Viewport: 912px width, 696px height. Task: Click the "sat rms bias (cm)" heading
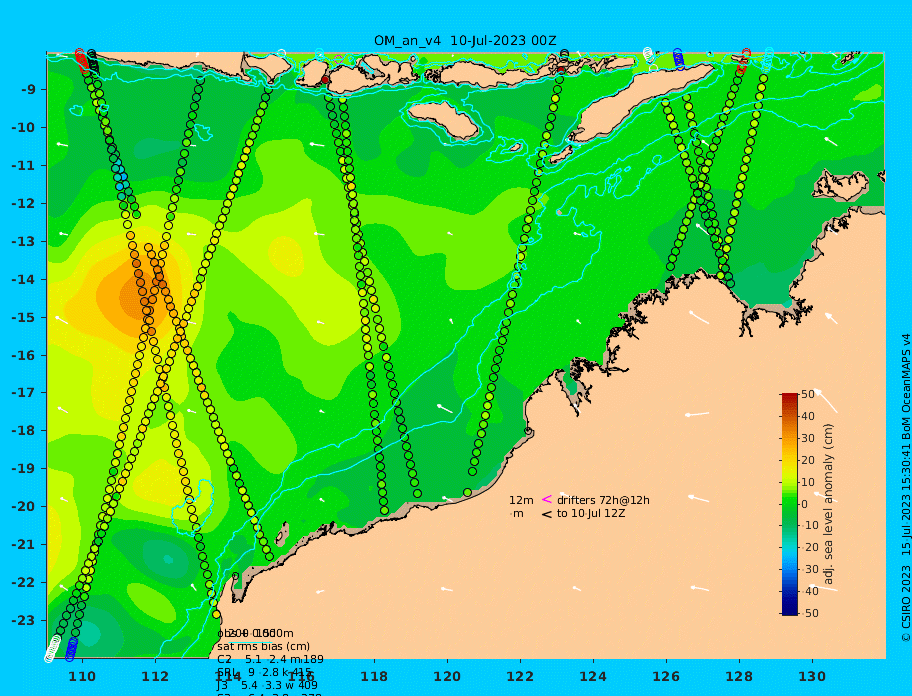point(263,646)
